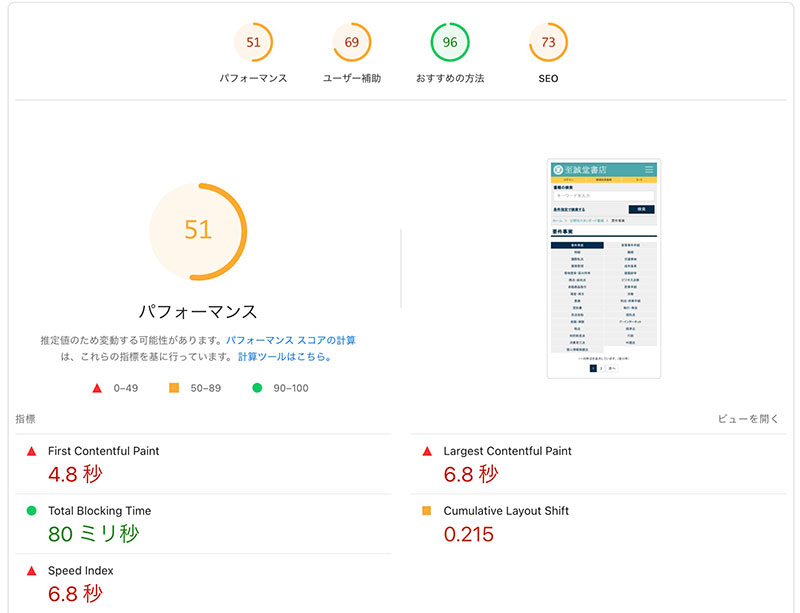The height and width of the screenshot is (613, 800).
Task: Click the ユーザー補助 category label
Action: [352, 78]
